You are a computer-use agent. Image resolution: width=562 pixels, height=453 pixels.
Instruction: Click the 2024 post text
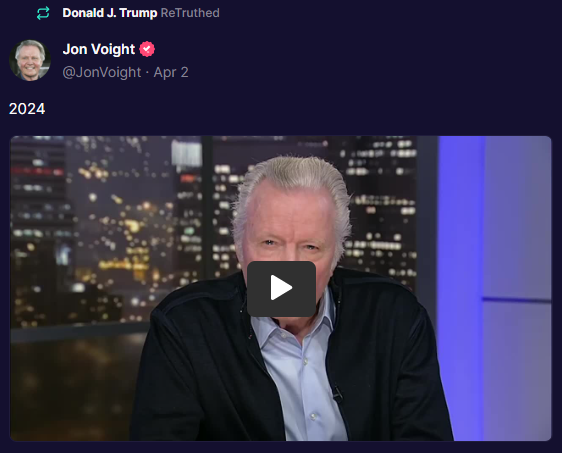point(27,109)
